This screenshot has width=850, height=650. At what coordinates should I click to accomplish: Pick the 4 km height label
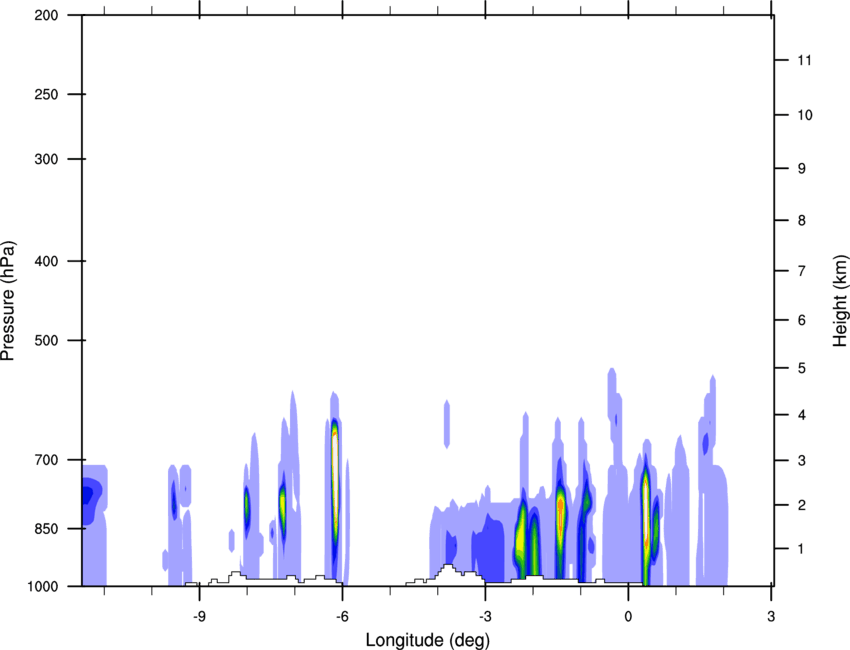(802, 415)
